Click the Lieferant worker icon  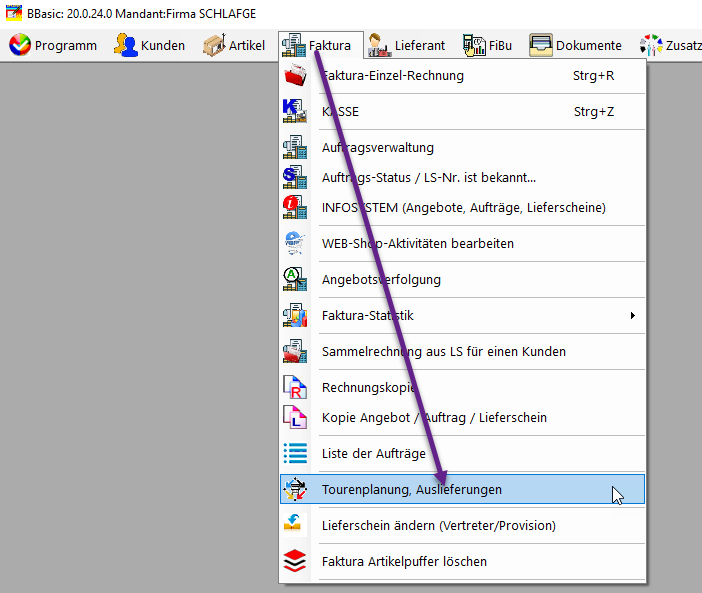click(x=380, y=45)
